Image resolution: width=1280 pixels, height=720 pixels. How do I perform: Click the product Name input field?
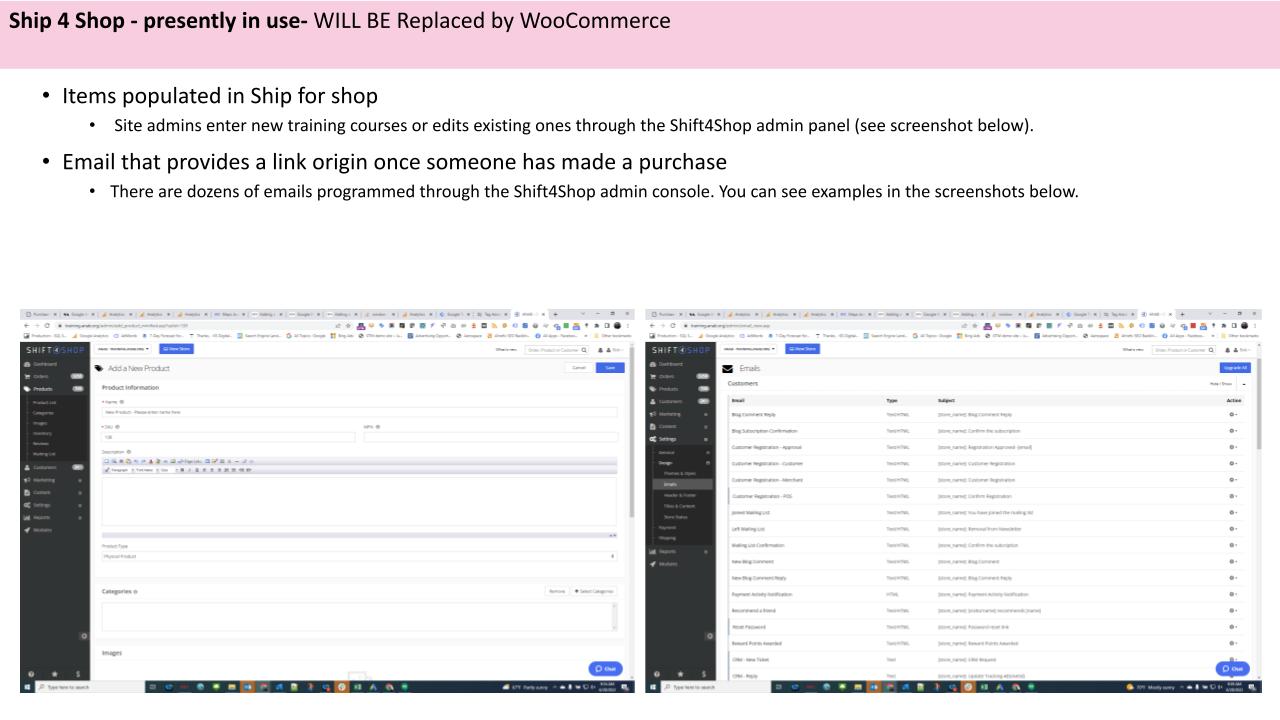click(359, 412)
